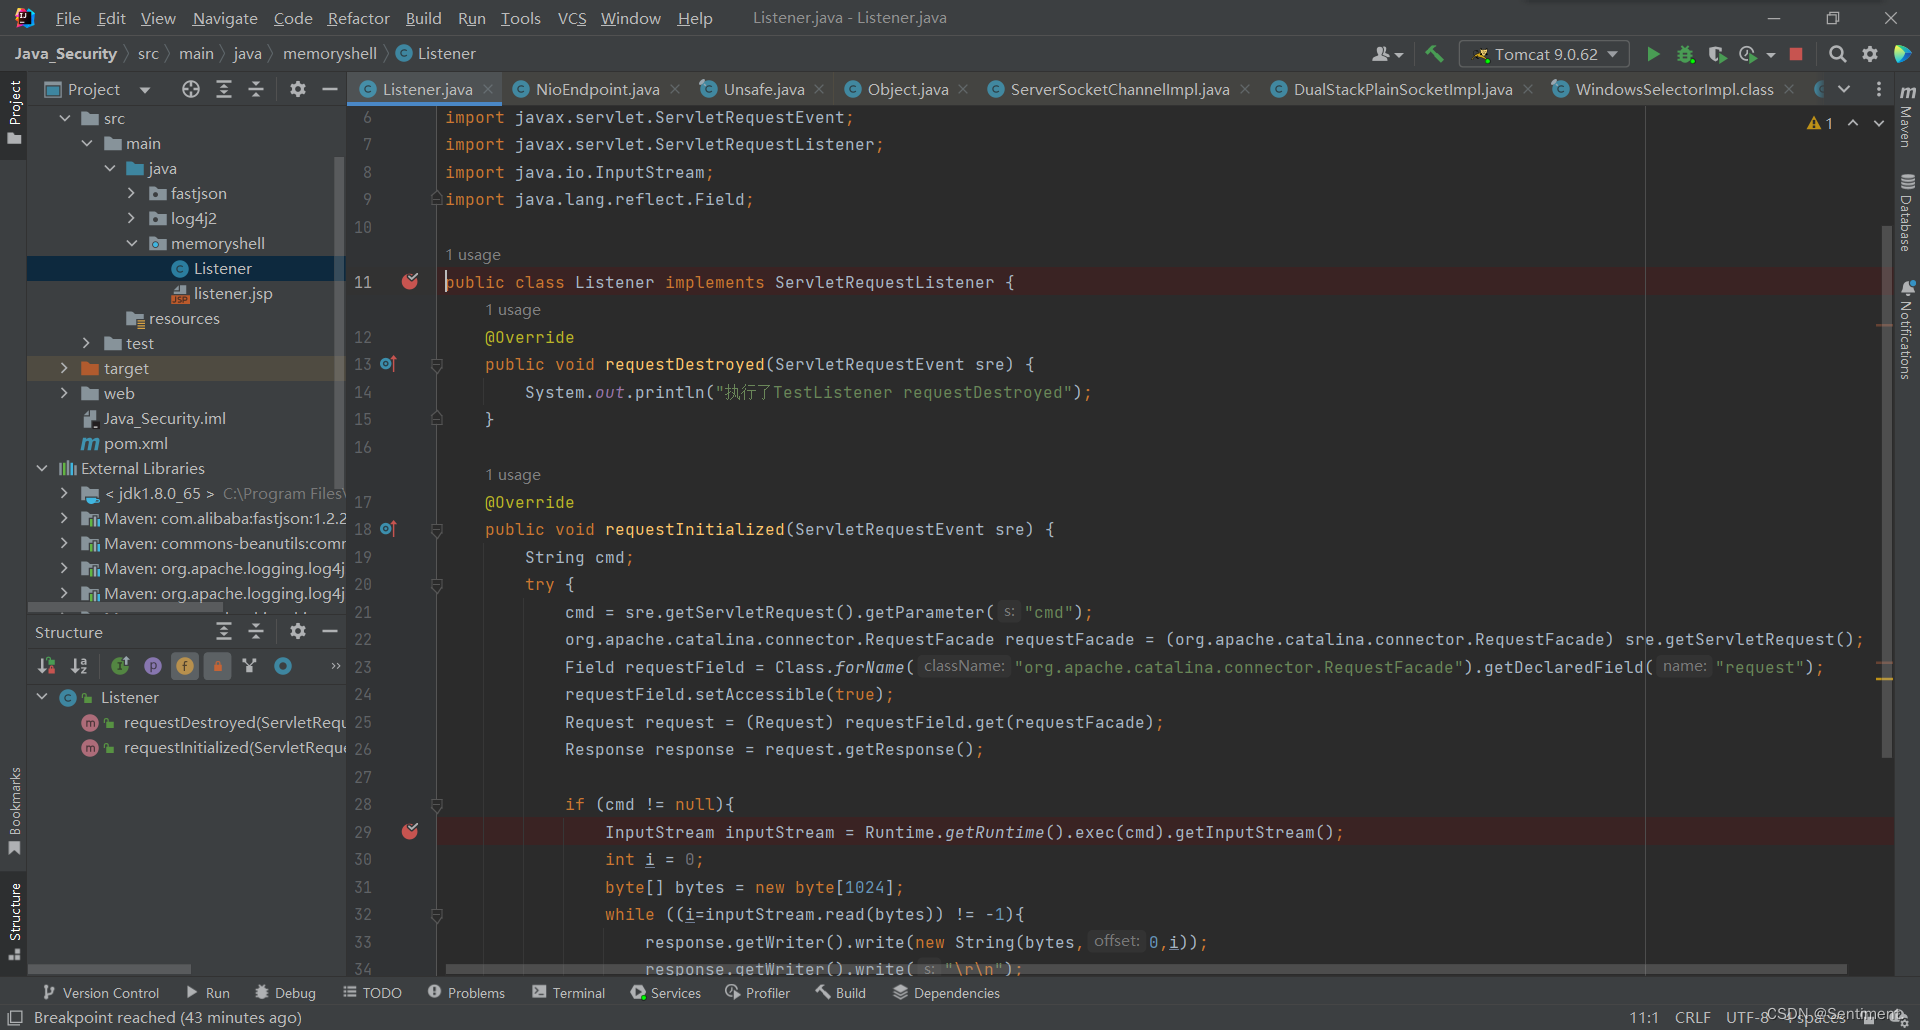The height and width of the screenshot is (1030, 1920).
Task: Close the Listener.java editor tab
Action: (488, 89)
